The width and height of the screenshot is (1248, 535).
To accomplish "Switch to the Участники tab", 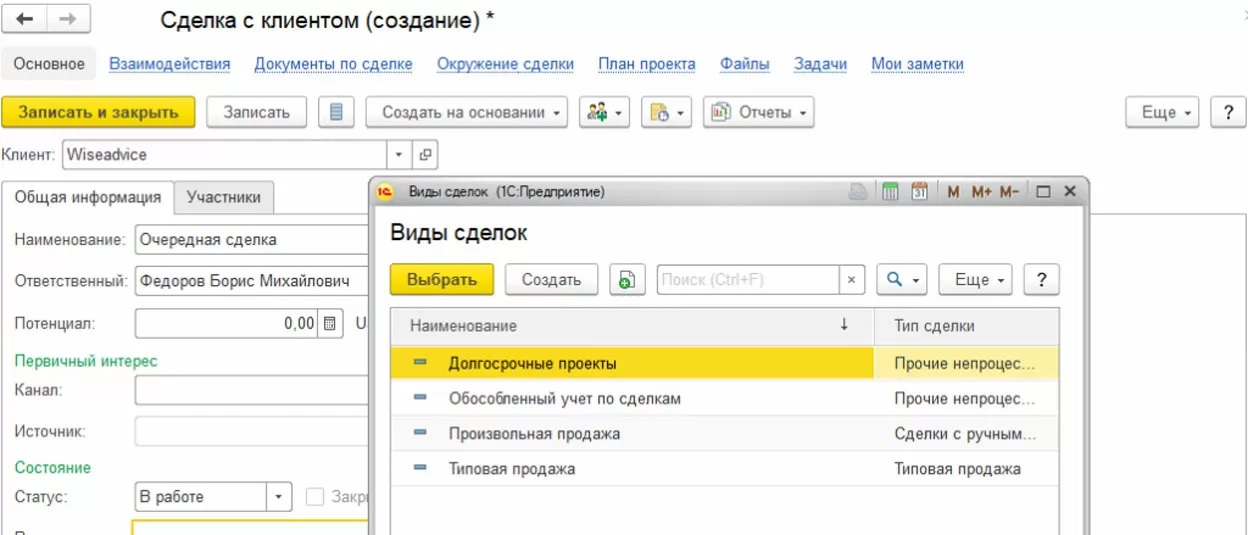I will click(223, 197).
